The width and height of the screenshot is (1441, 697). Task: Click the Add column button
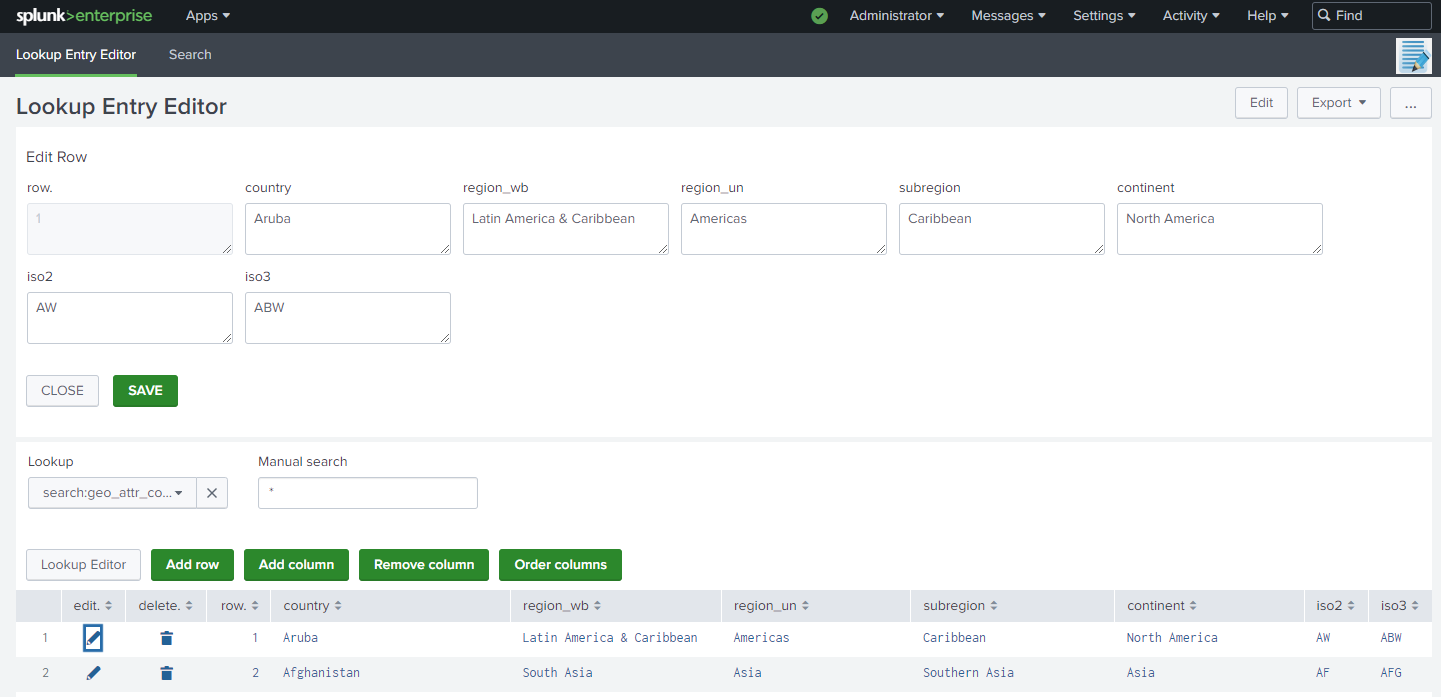(296, 565)
